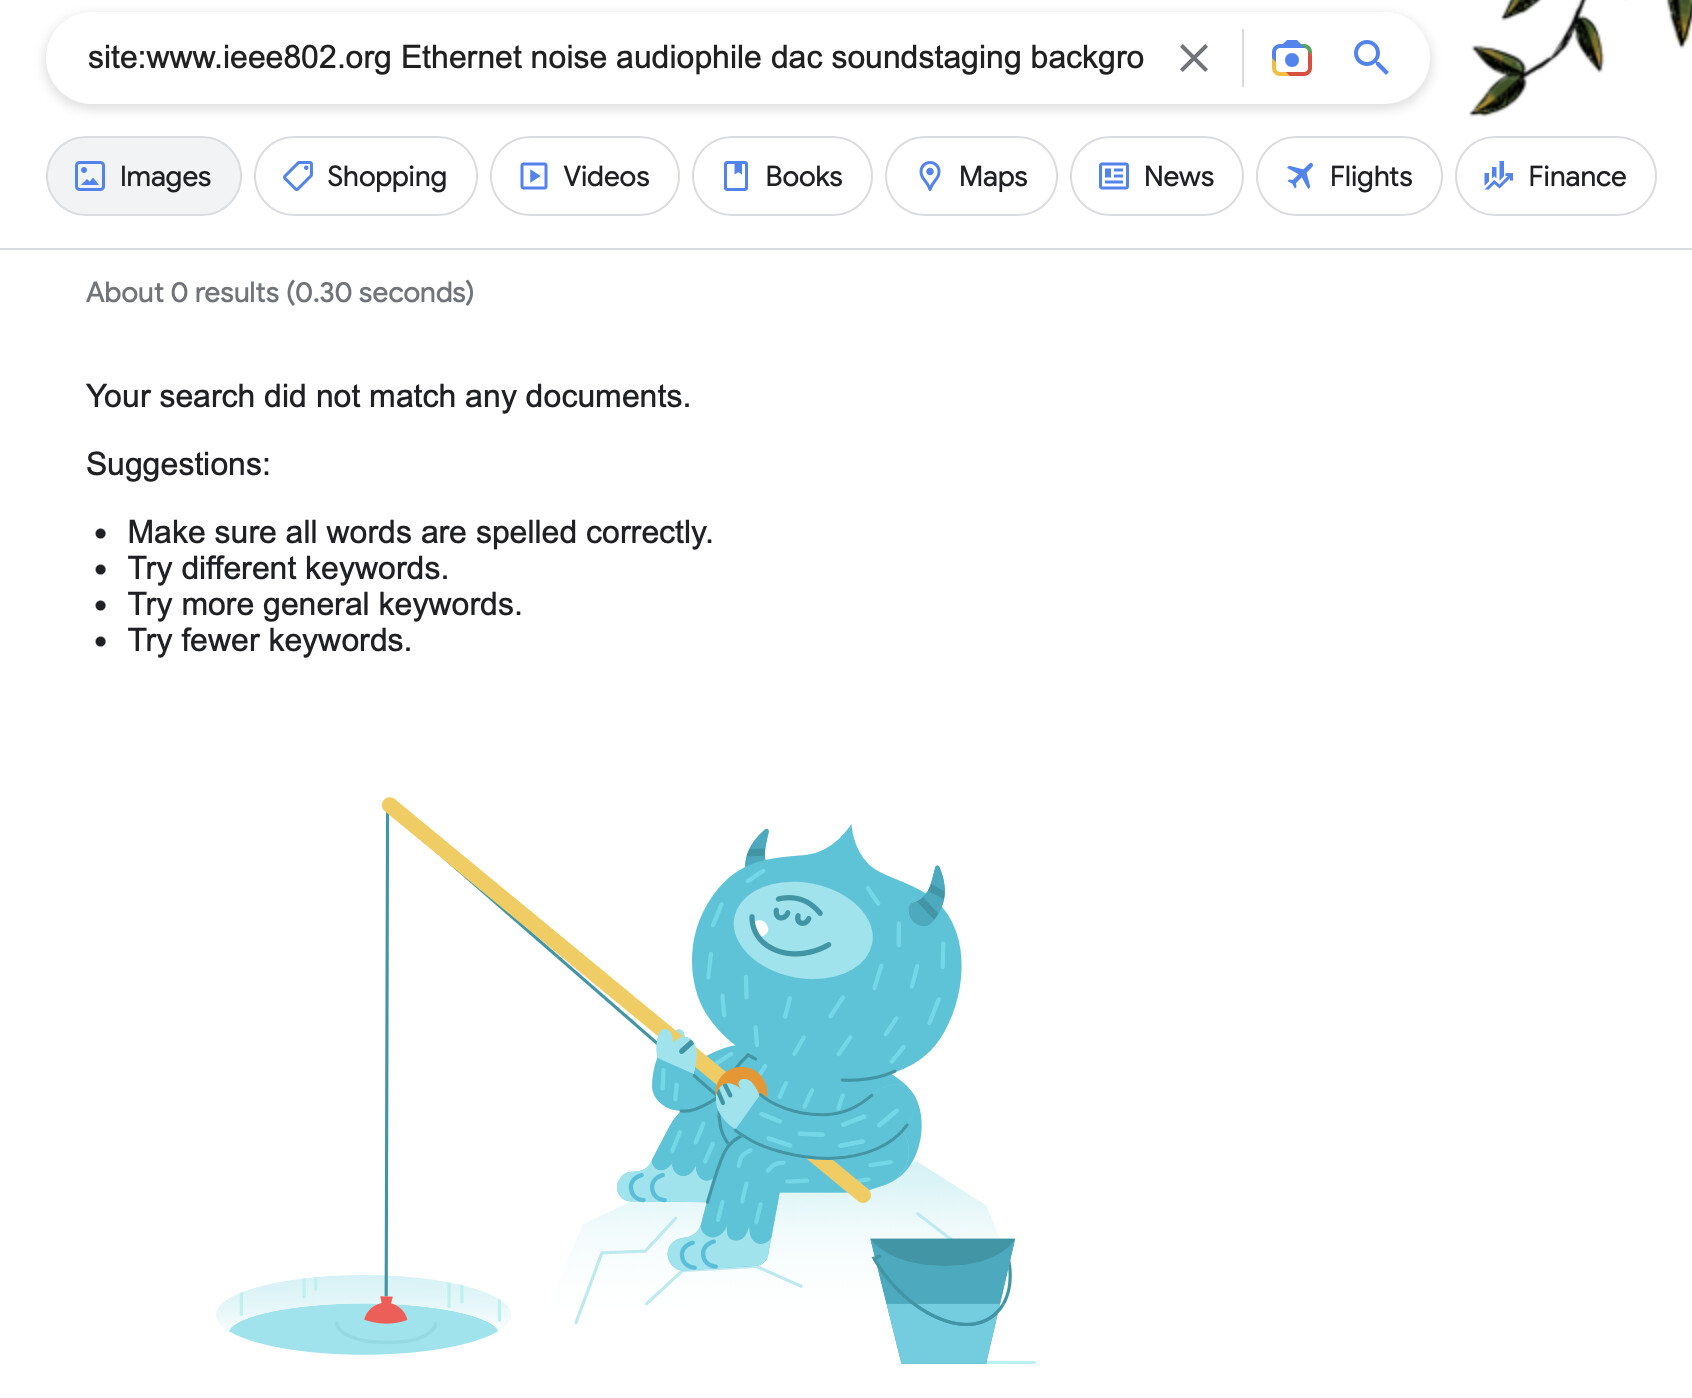Click the Shopping tag icon
1692x1398 pixels.
(298, 176)
